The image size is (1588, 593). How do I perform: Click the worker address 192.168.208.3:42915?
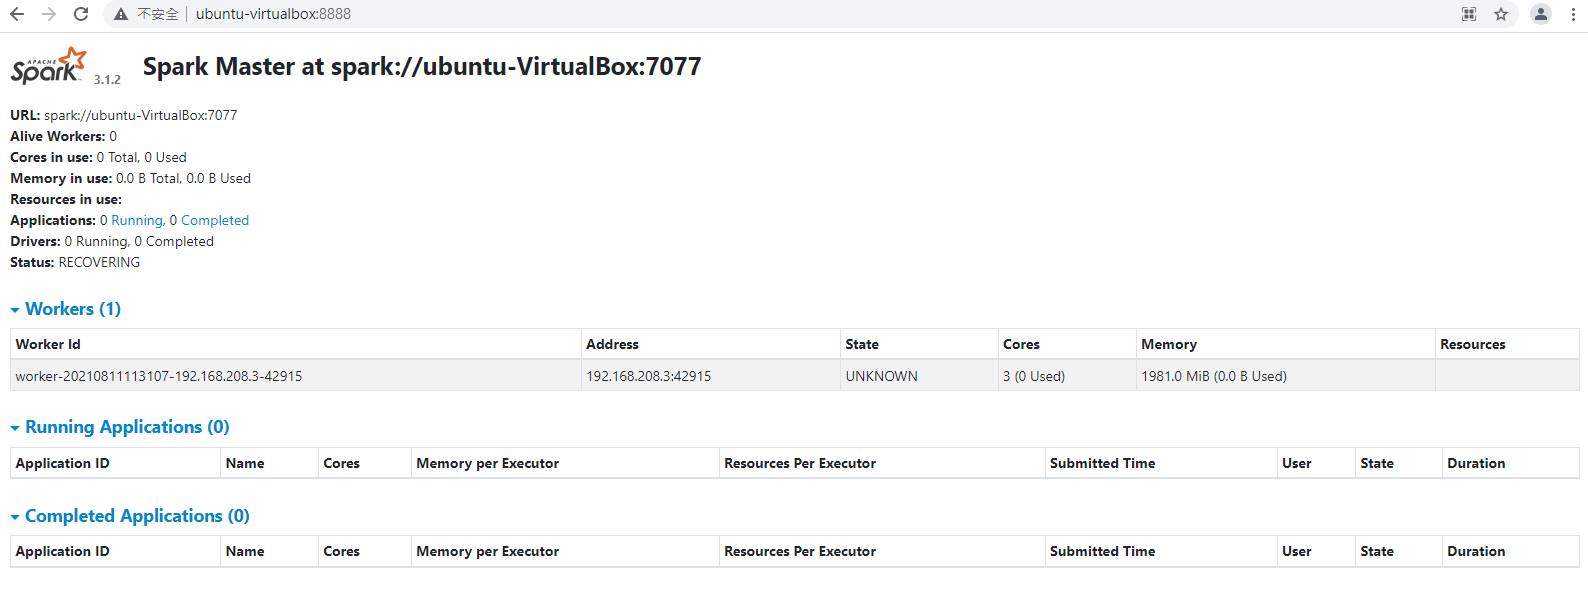coord(648,376)
